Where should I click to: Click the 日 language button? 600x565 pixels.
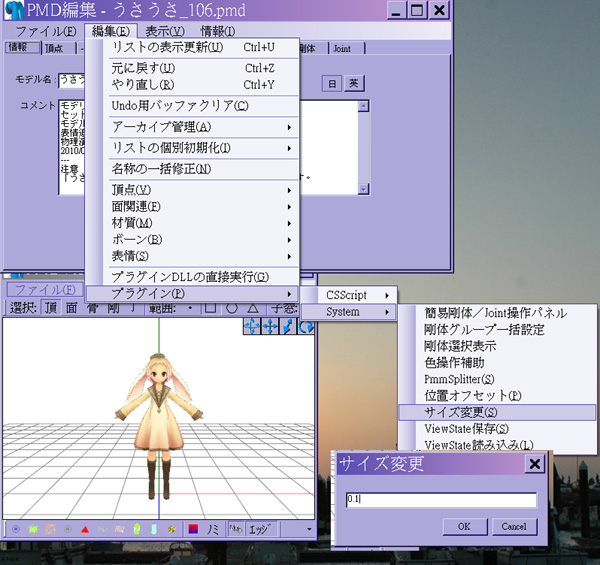332,83
